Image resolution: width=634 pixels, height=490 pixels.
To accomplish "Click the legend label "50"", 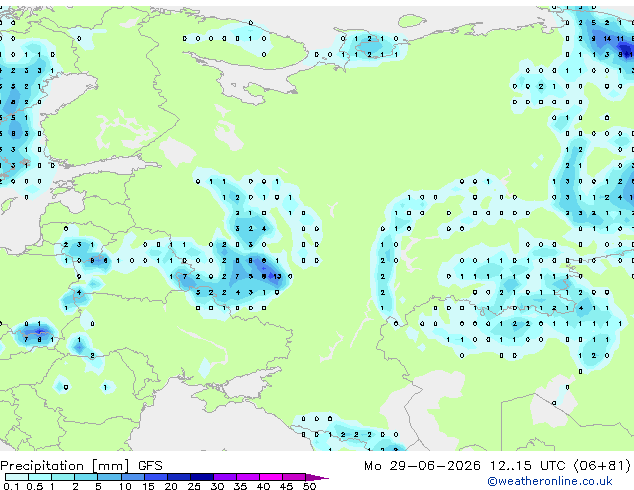I will click(310, 486).
